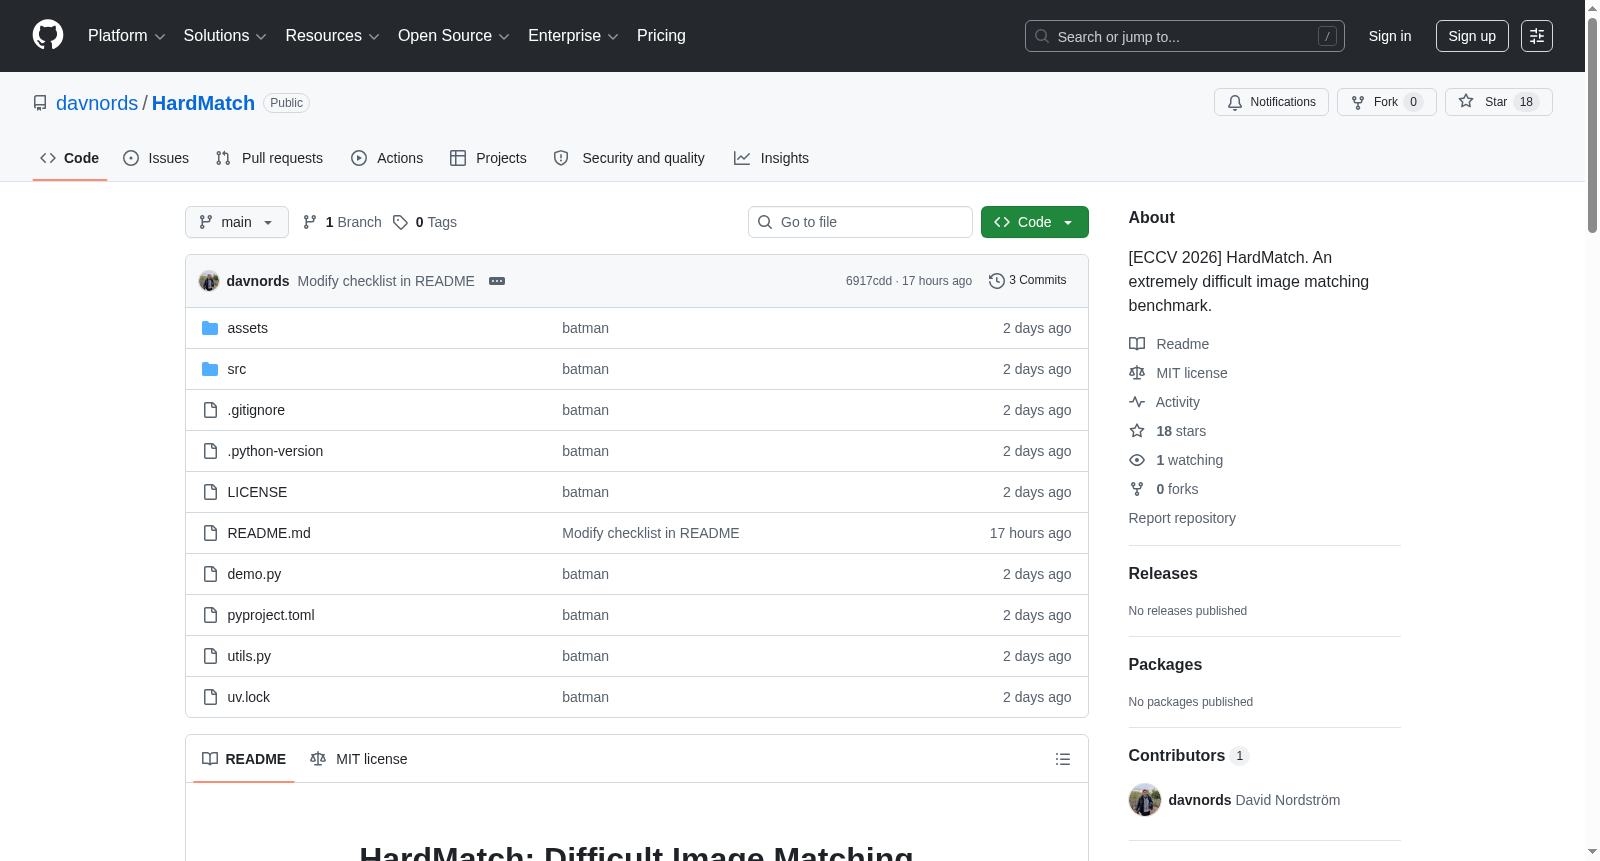Click the scale icon beside MIT license in About
The width and height of the screenshot is (1600, 861).
(1137, 373)
